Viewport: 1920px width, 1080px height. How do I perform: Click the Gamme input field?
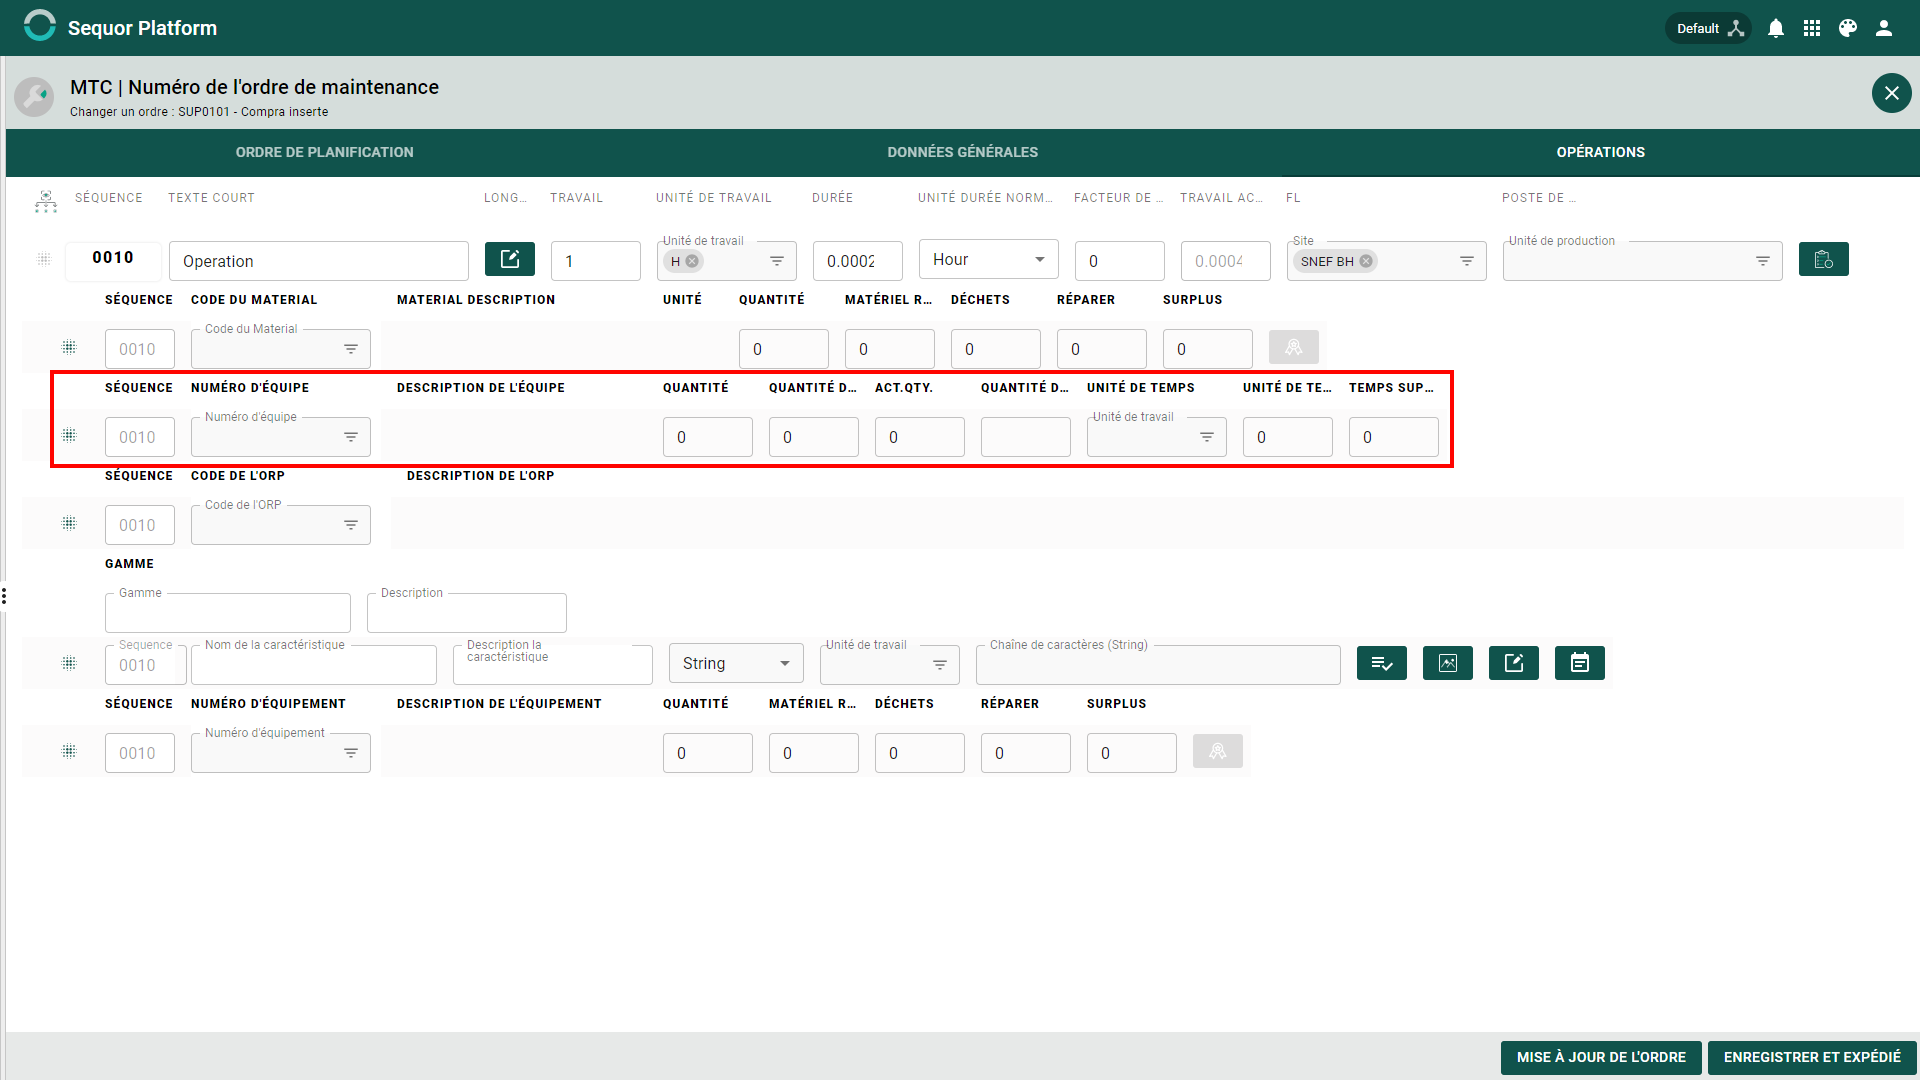(x=228, y=613)
